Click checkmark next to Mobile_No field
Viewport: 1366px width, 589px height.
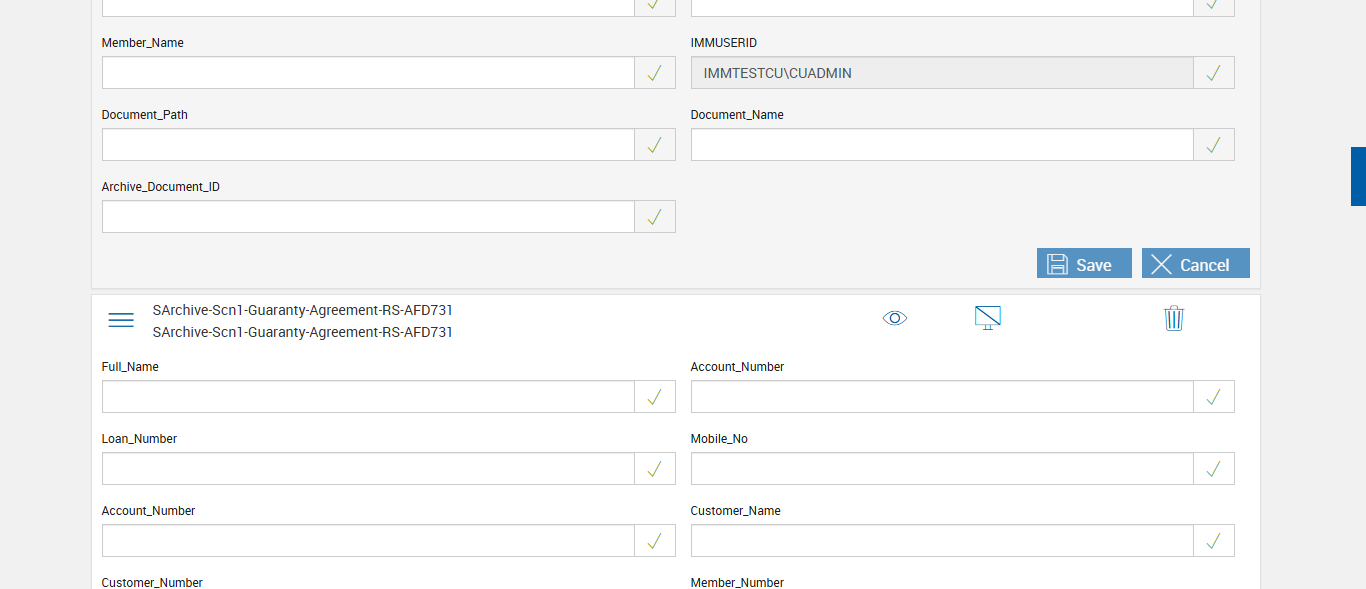pyautogui.click(x=1213, y=469)
